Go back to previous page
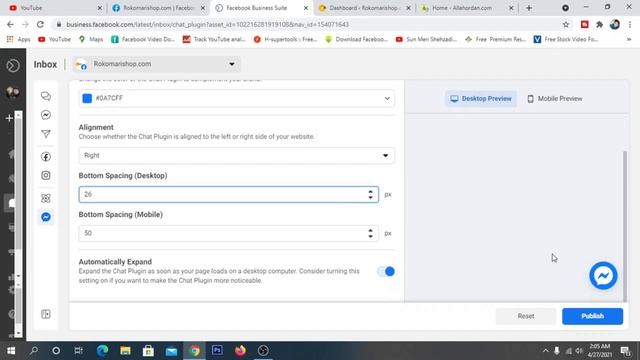The width and height of the screenshot is (640, 360). 10,24
